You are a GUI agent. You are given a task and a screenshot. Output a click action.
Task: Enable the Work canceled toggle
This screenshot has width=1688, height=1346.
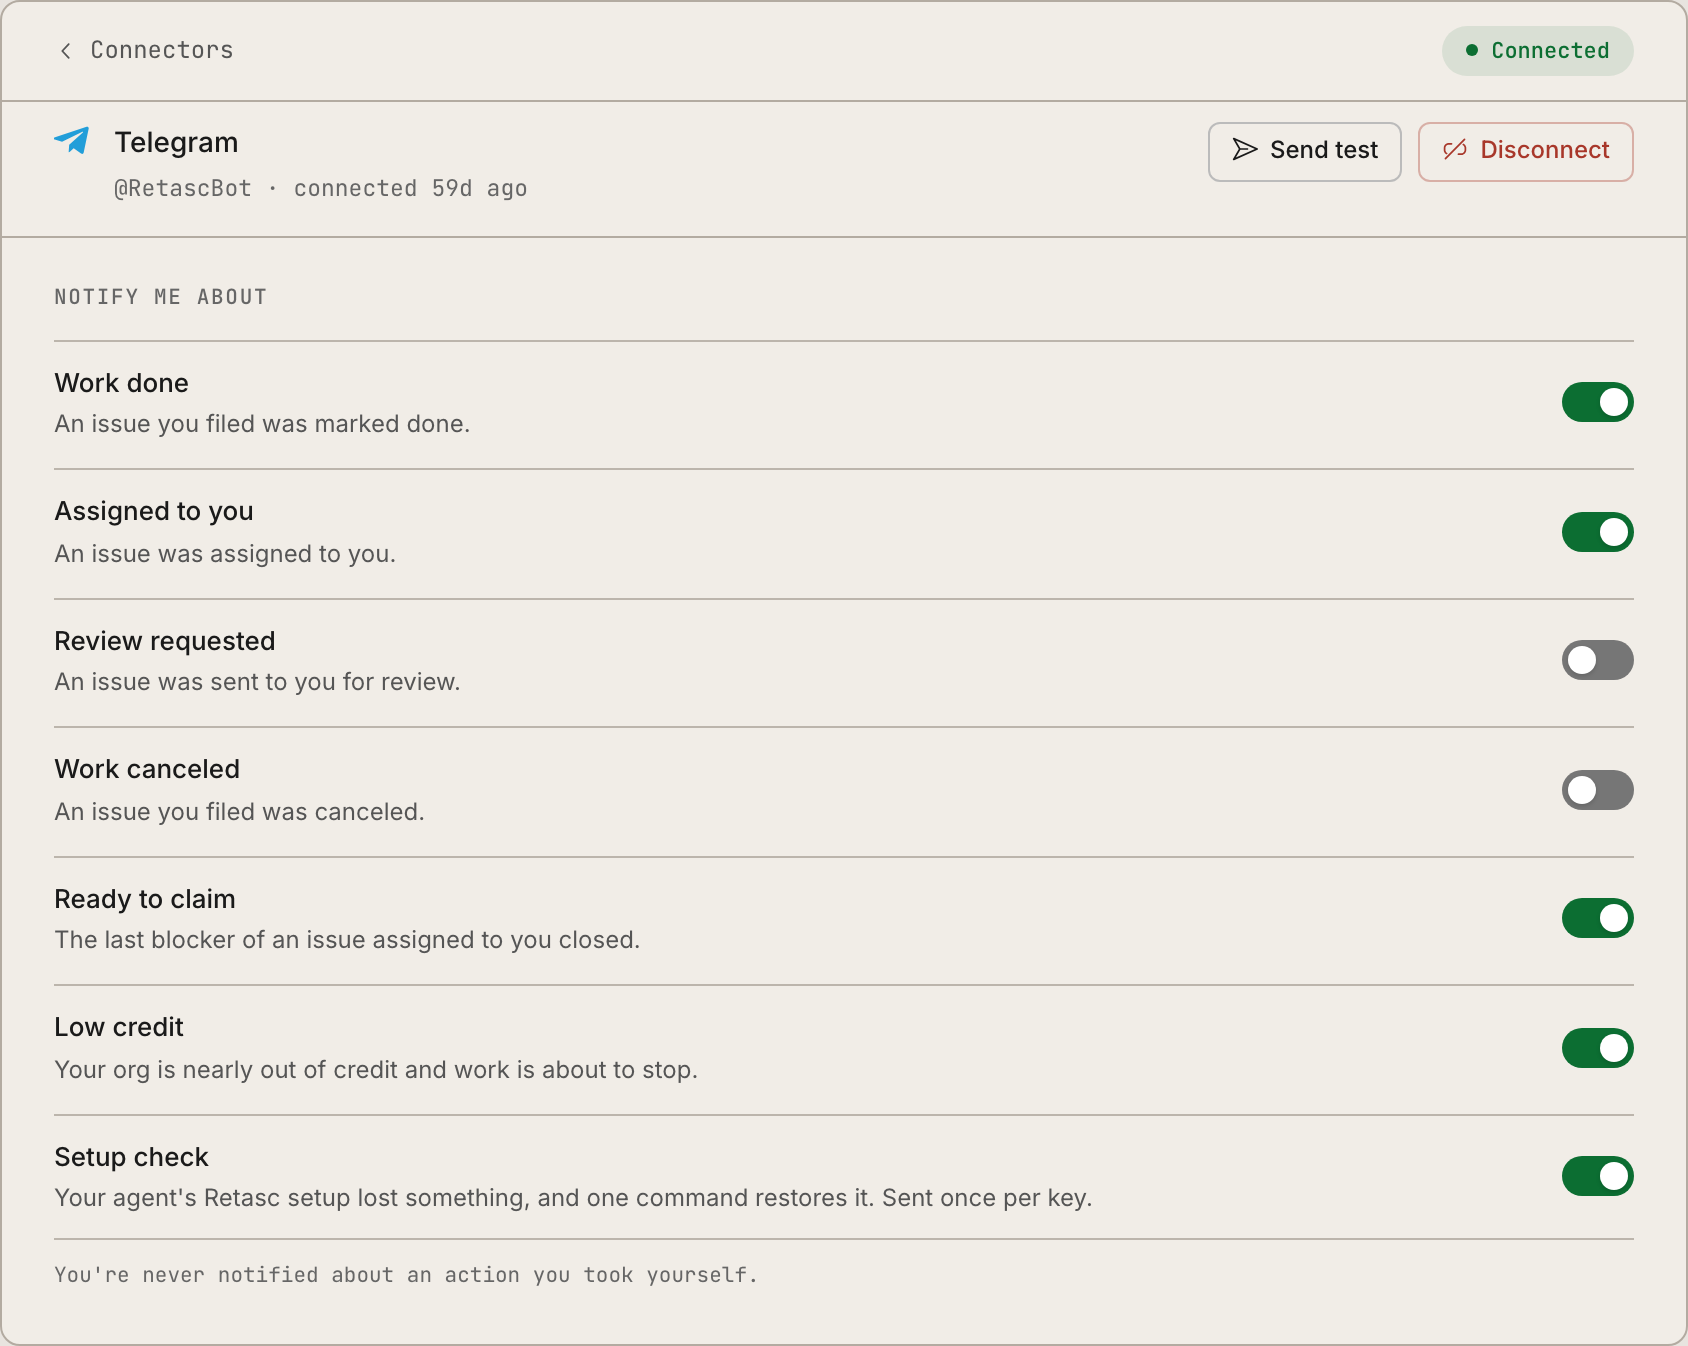[1597, 790]
